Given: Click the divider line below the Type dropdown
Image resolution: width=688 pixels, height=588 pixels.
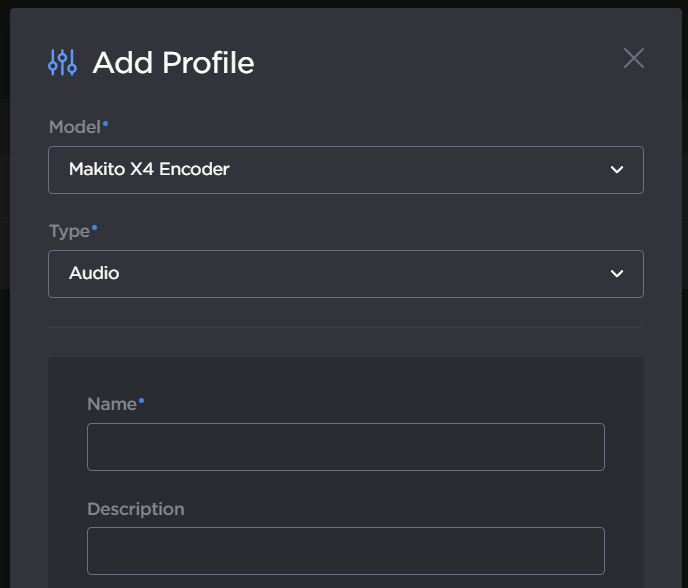Looking at the screenshot, I should (345, 327).
